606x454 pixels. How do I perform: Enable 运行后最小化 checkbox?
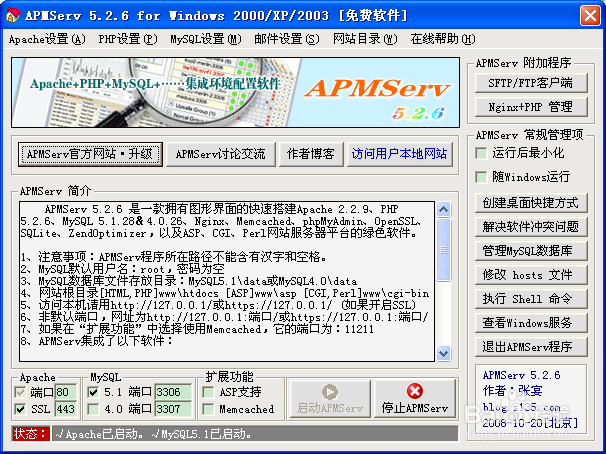coord(481,153)
